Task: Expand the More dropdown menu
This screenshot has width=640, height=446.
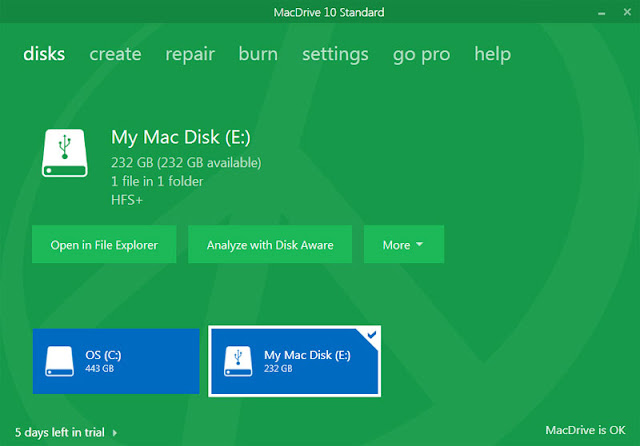Action: pyautogui.click(x=404, y=244)
